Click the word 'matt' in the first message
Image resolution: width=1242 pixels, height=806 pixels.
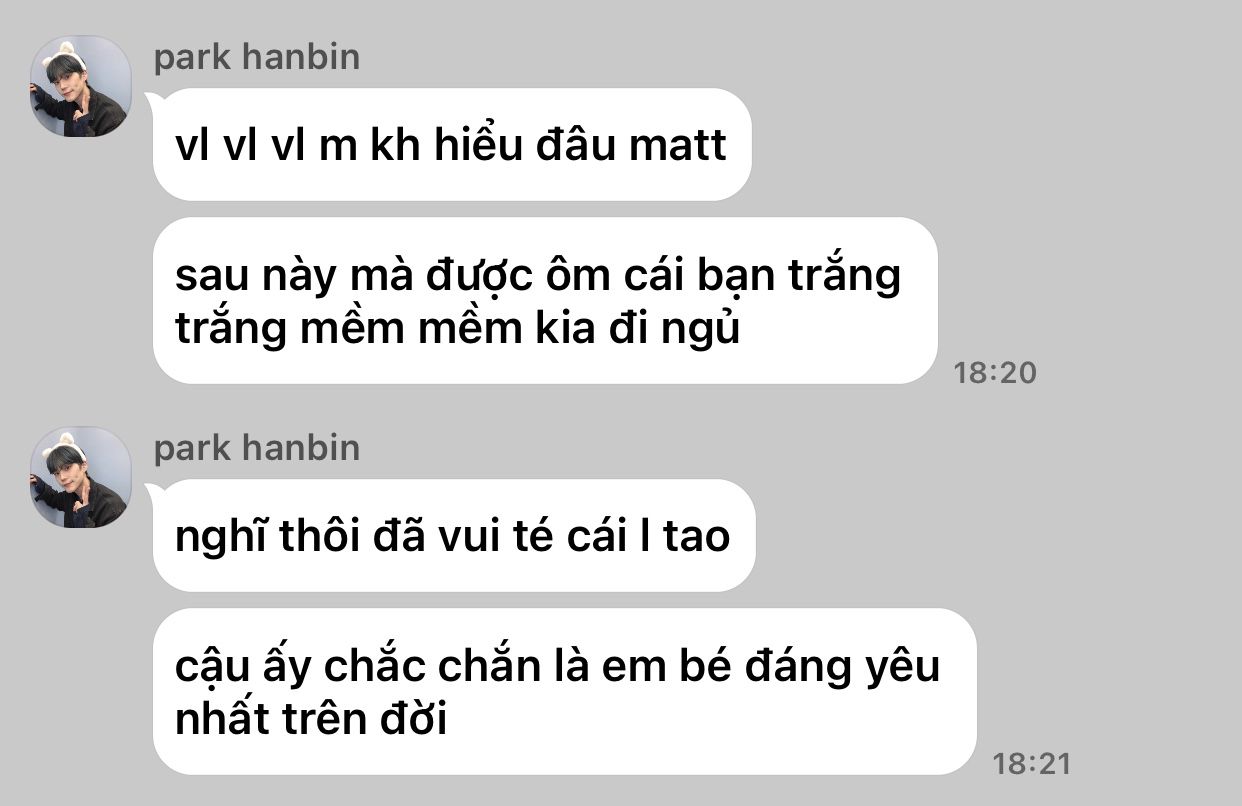click(x=677, y=146)
